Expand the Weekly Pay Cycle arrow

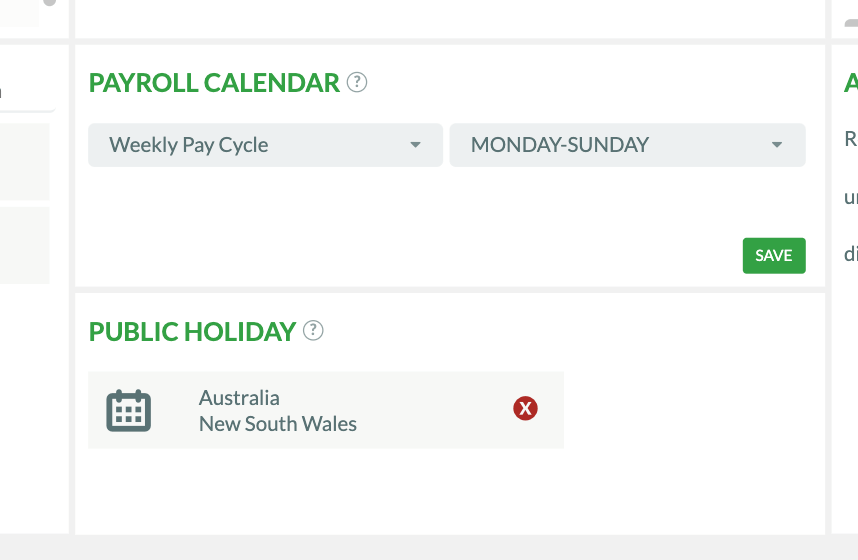point(415,145)
